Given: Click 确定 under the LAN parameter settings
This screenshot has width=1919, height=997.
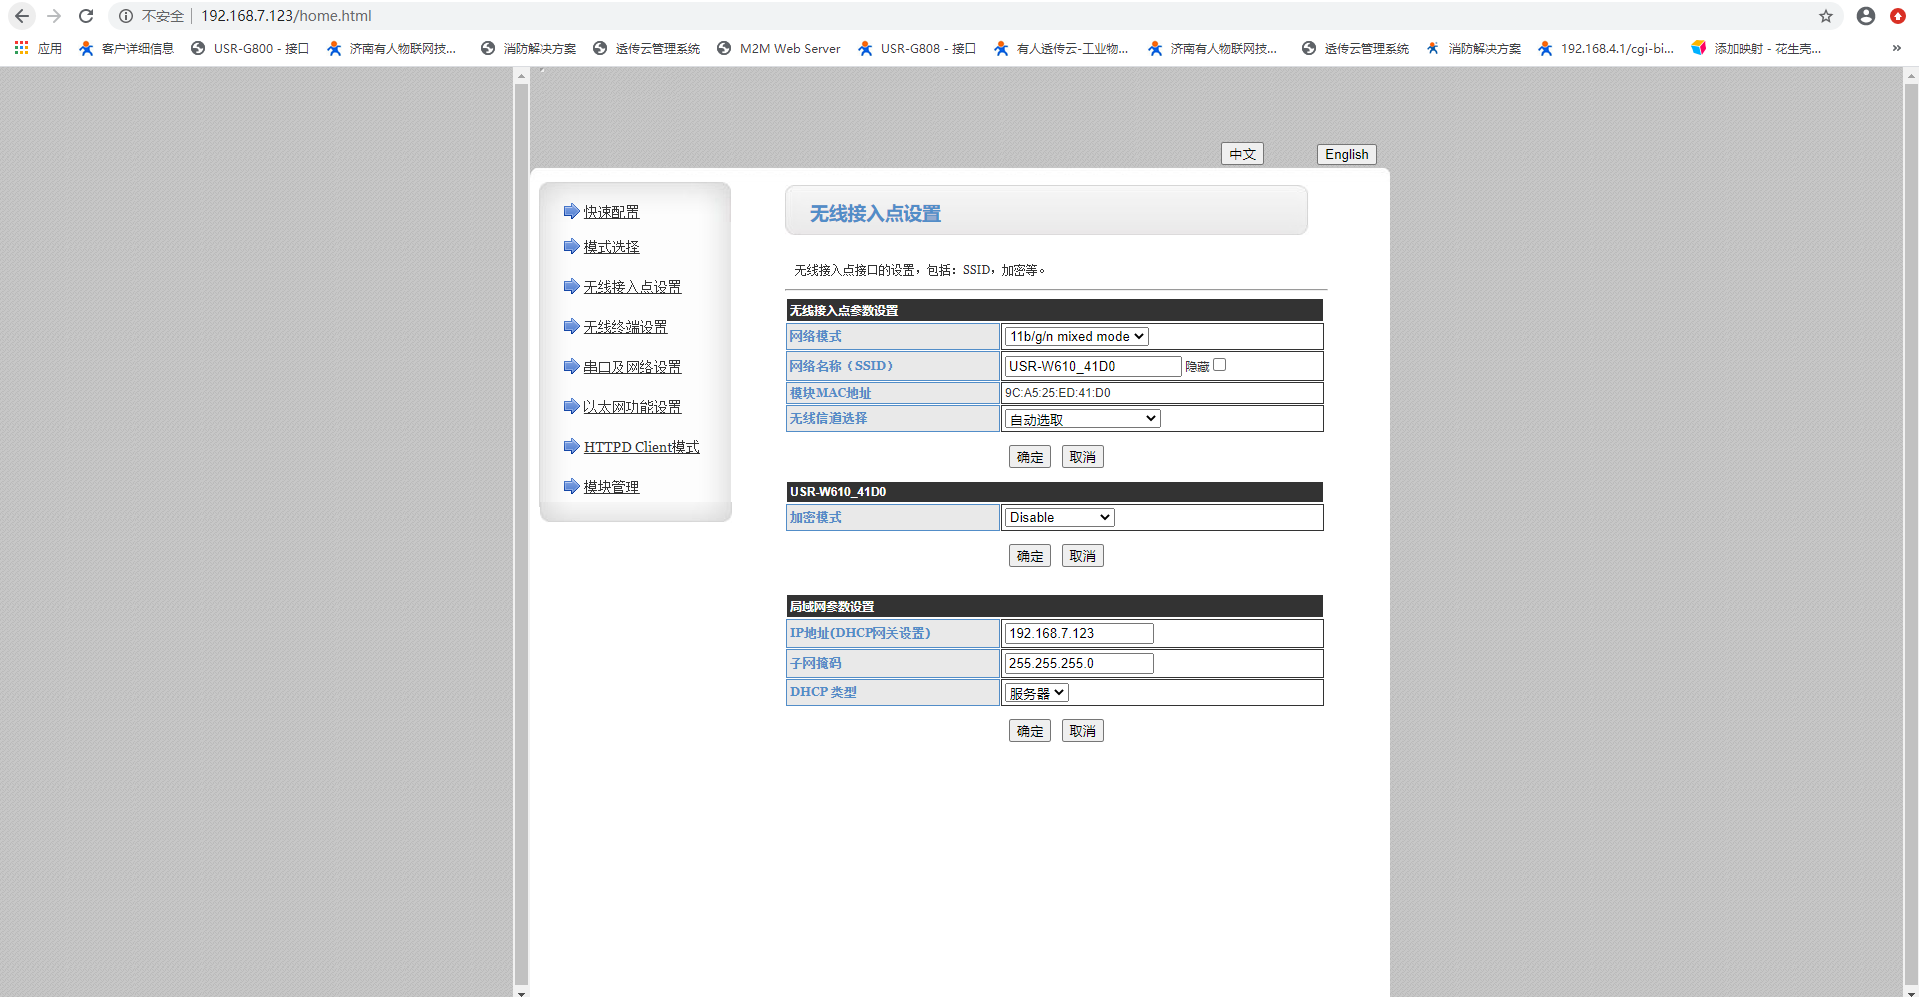Looking at the screenshot, I should point(1029,731).
